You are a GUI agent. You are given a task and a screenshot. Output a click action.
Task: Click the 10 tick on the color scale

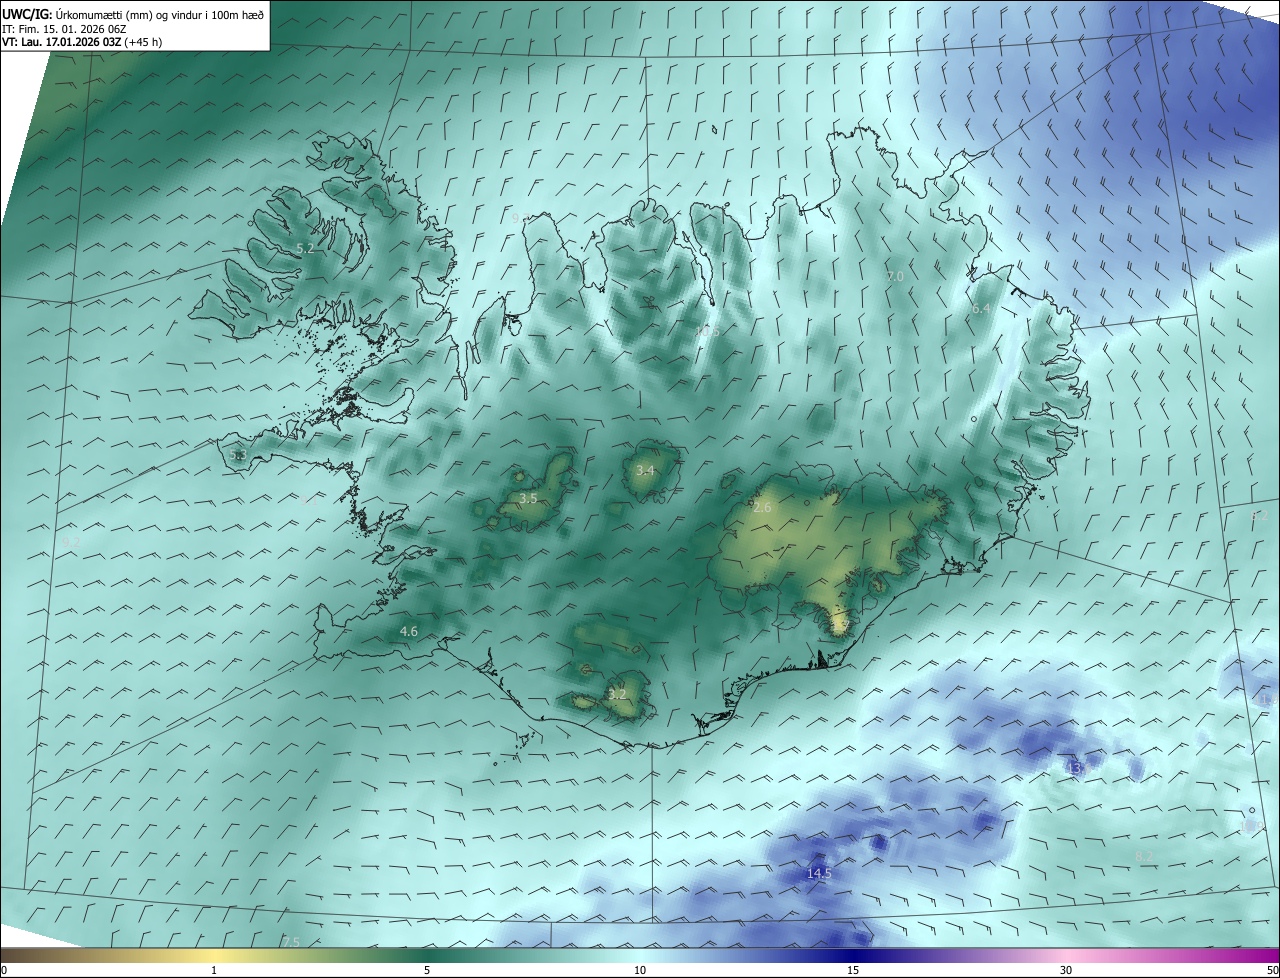[x=640, y=970]
